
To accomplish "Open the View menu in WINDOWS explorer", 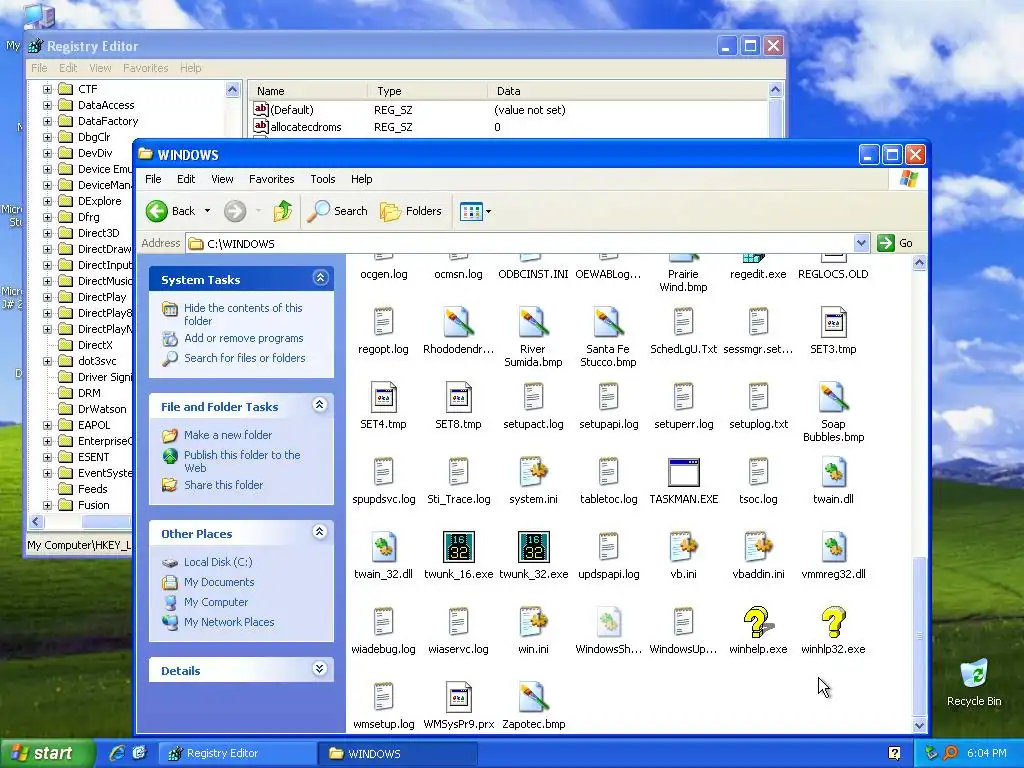I will pos(222,179).
